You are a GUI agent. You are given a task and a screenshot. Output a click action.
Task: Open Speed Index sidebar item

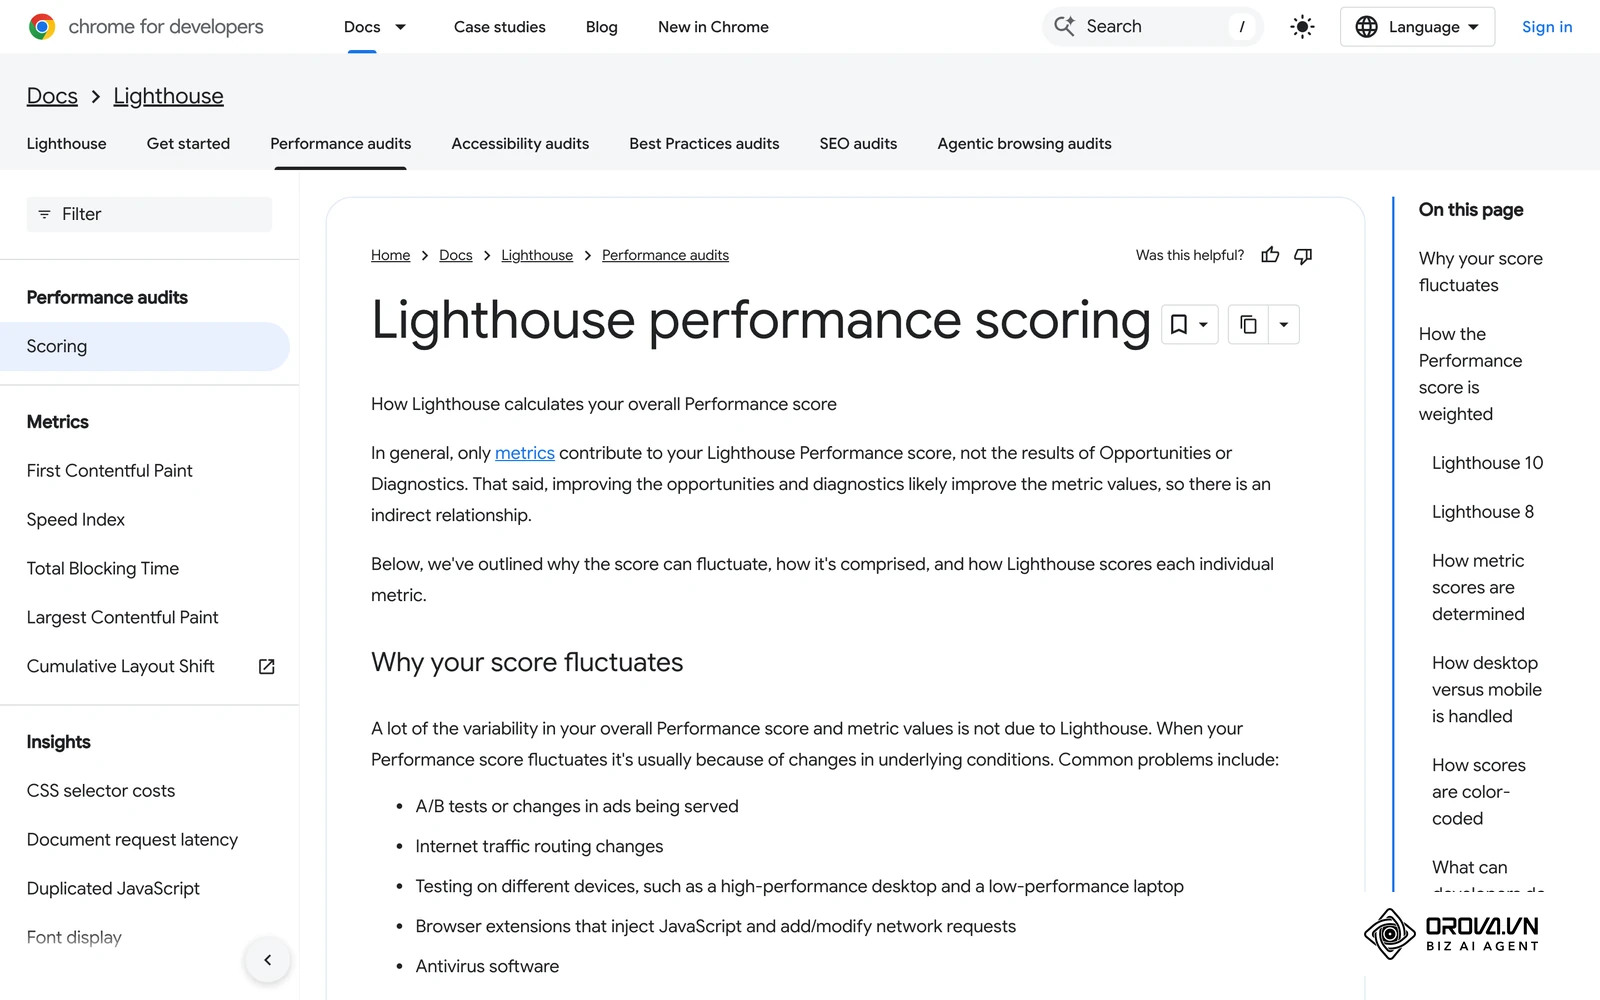point(75,520)
